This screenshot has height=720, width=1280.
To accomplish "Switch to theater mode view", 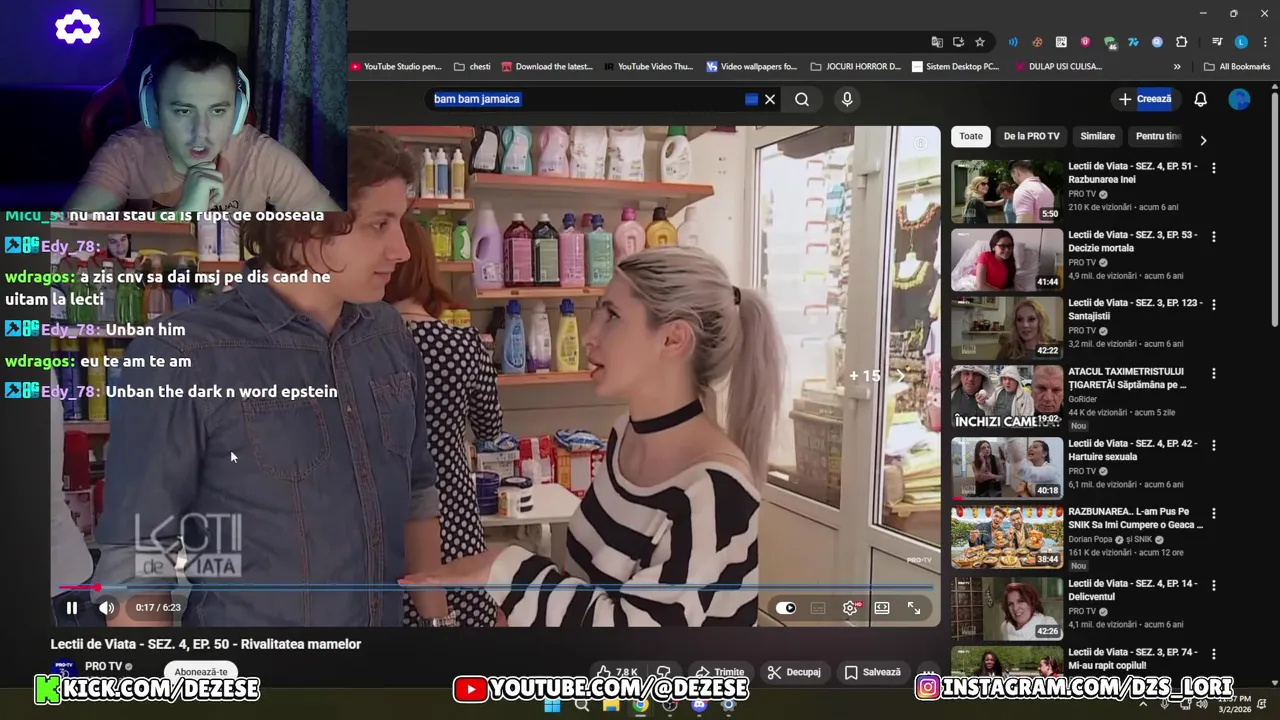I will coord(882,608).
